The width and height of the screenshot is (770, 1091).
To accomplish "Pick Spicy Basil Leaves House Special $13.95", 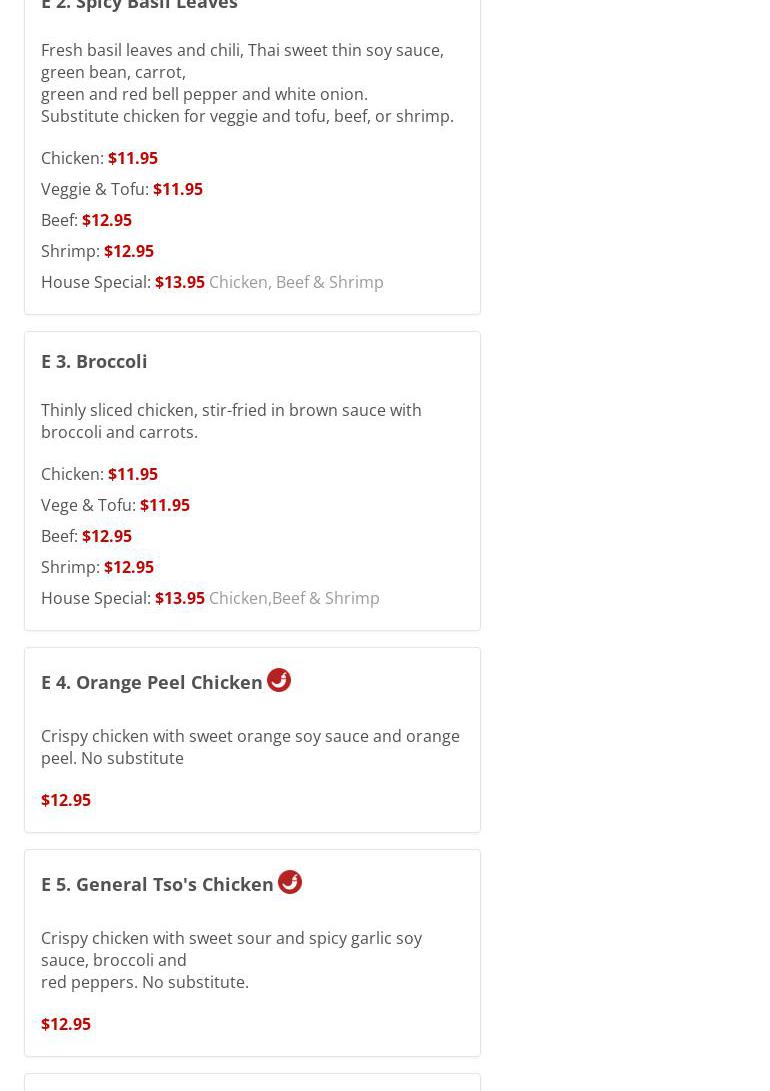I will [x=180, y=282].
